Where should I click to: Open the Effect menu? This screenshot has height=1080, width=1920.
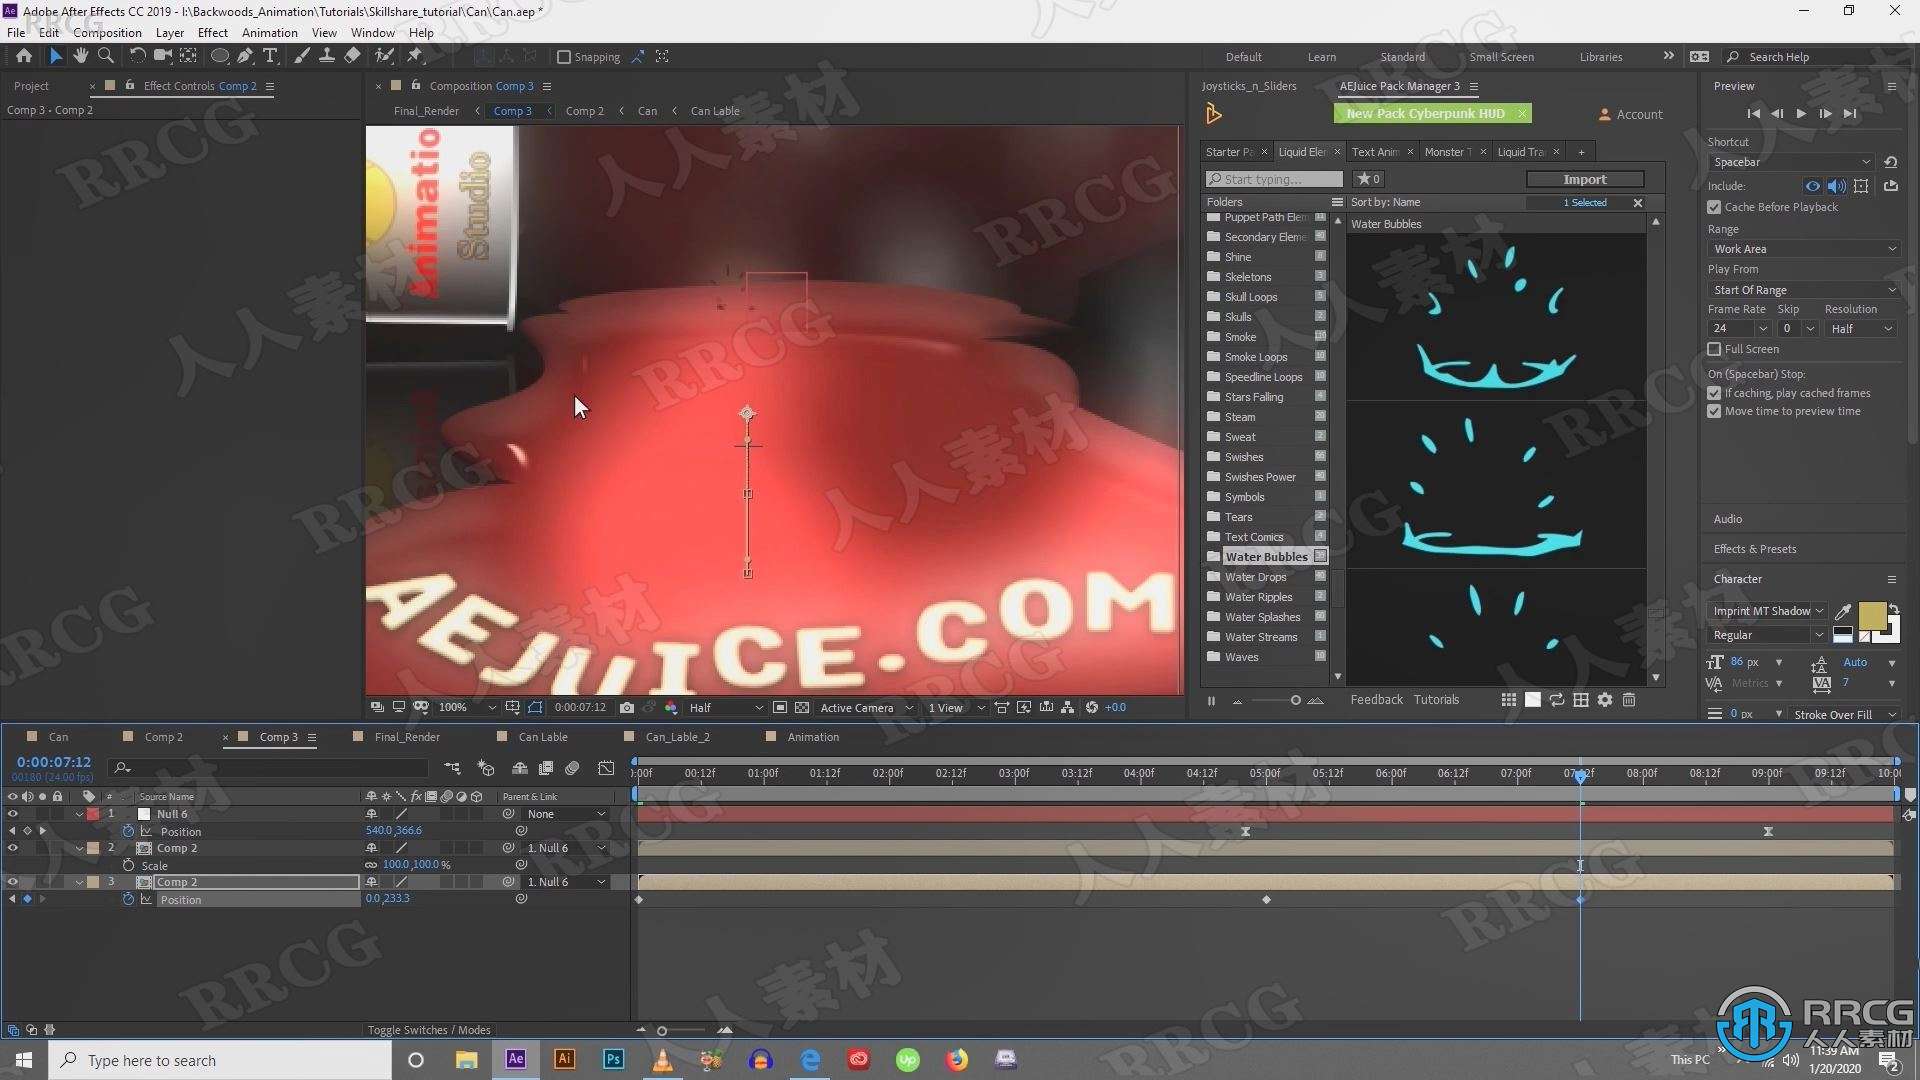tap(212, 32)
